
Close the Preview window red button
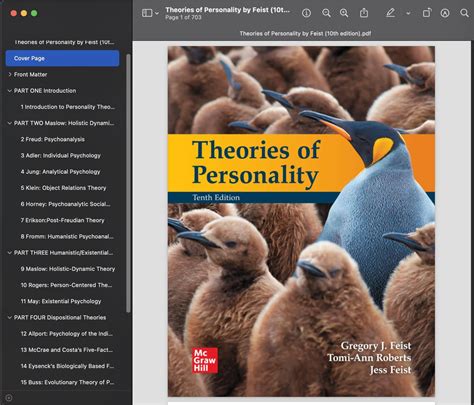pyautogui.click(x=14, y=13)
